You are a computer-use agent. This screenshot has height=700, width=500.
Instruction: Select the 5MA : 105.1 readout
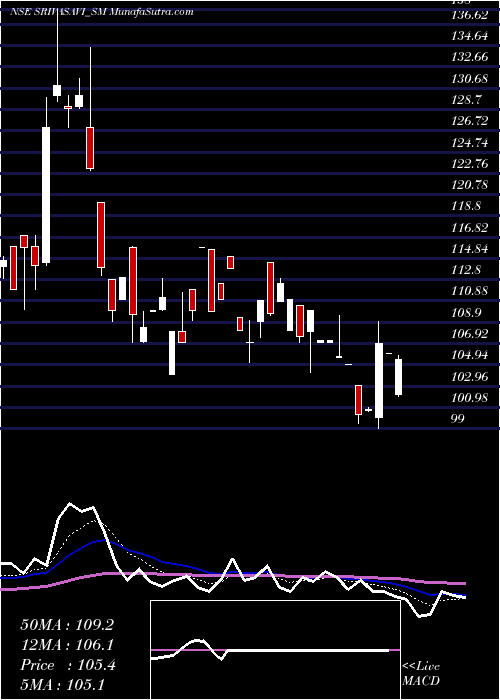tap(62, 684)
